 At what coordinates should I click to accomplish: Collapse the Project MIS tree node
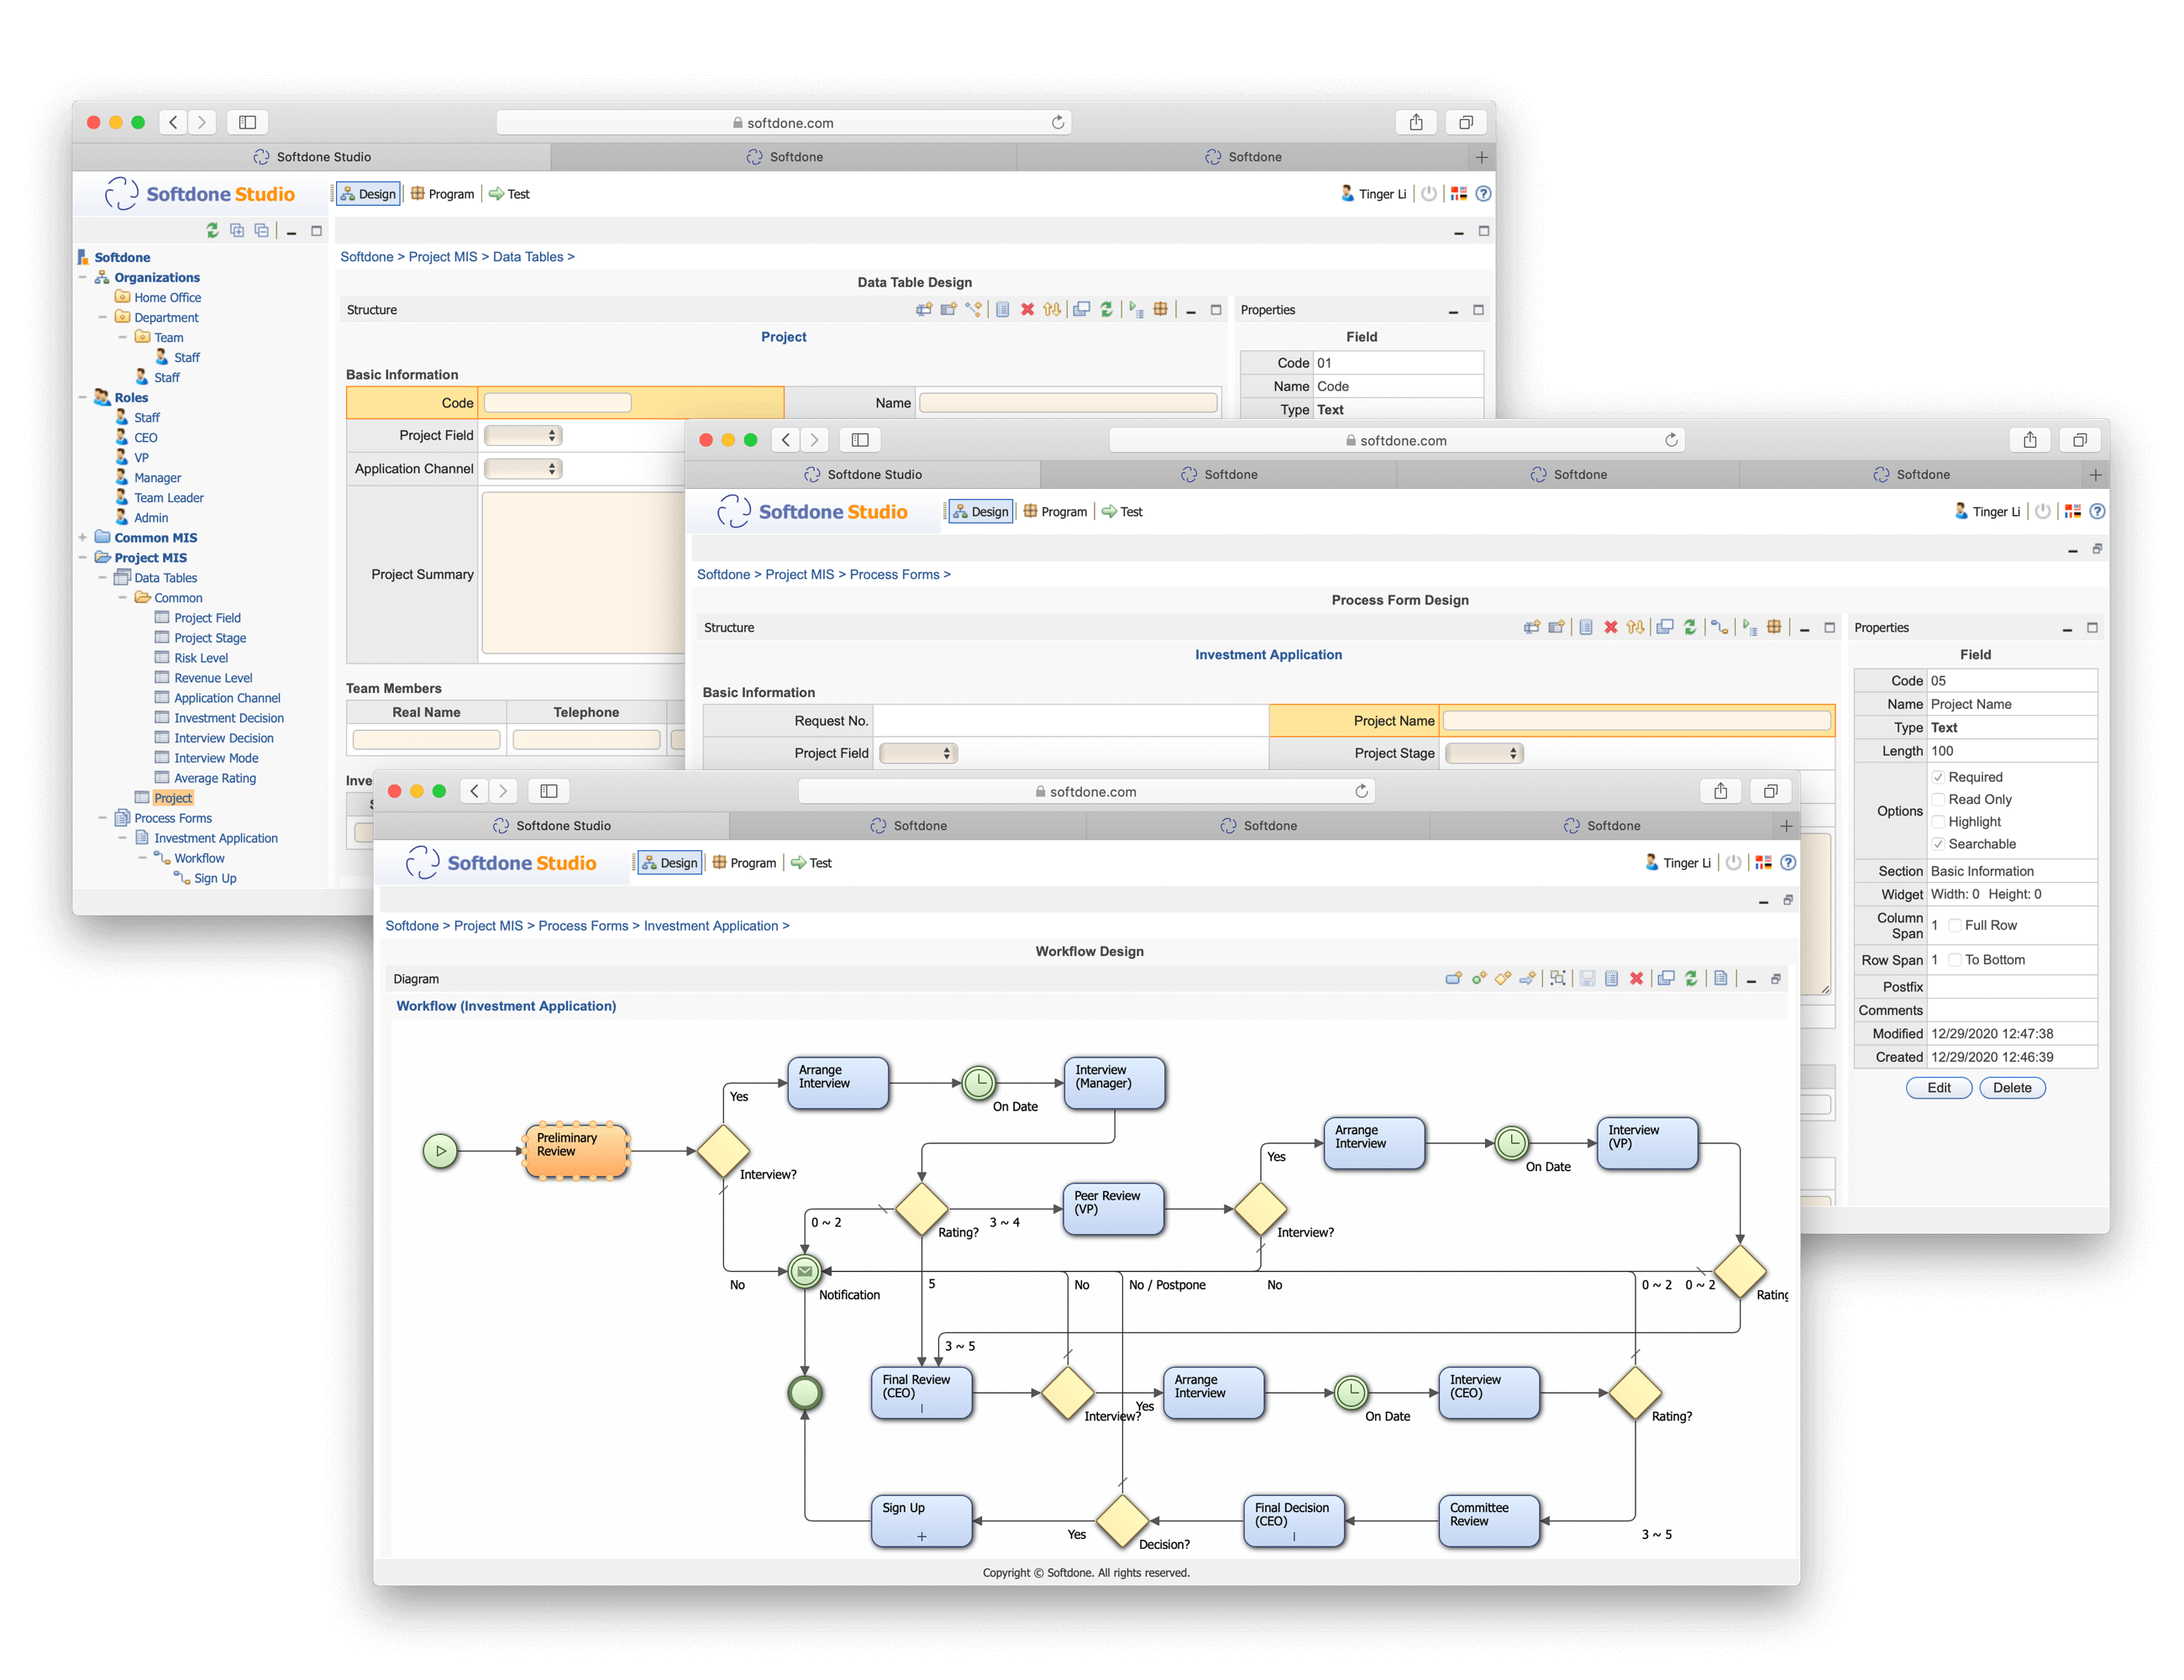point(83,558)
